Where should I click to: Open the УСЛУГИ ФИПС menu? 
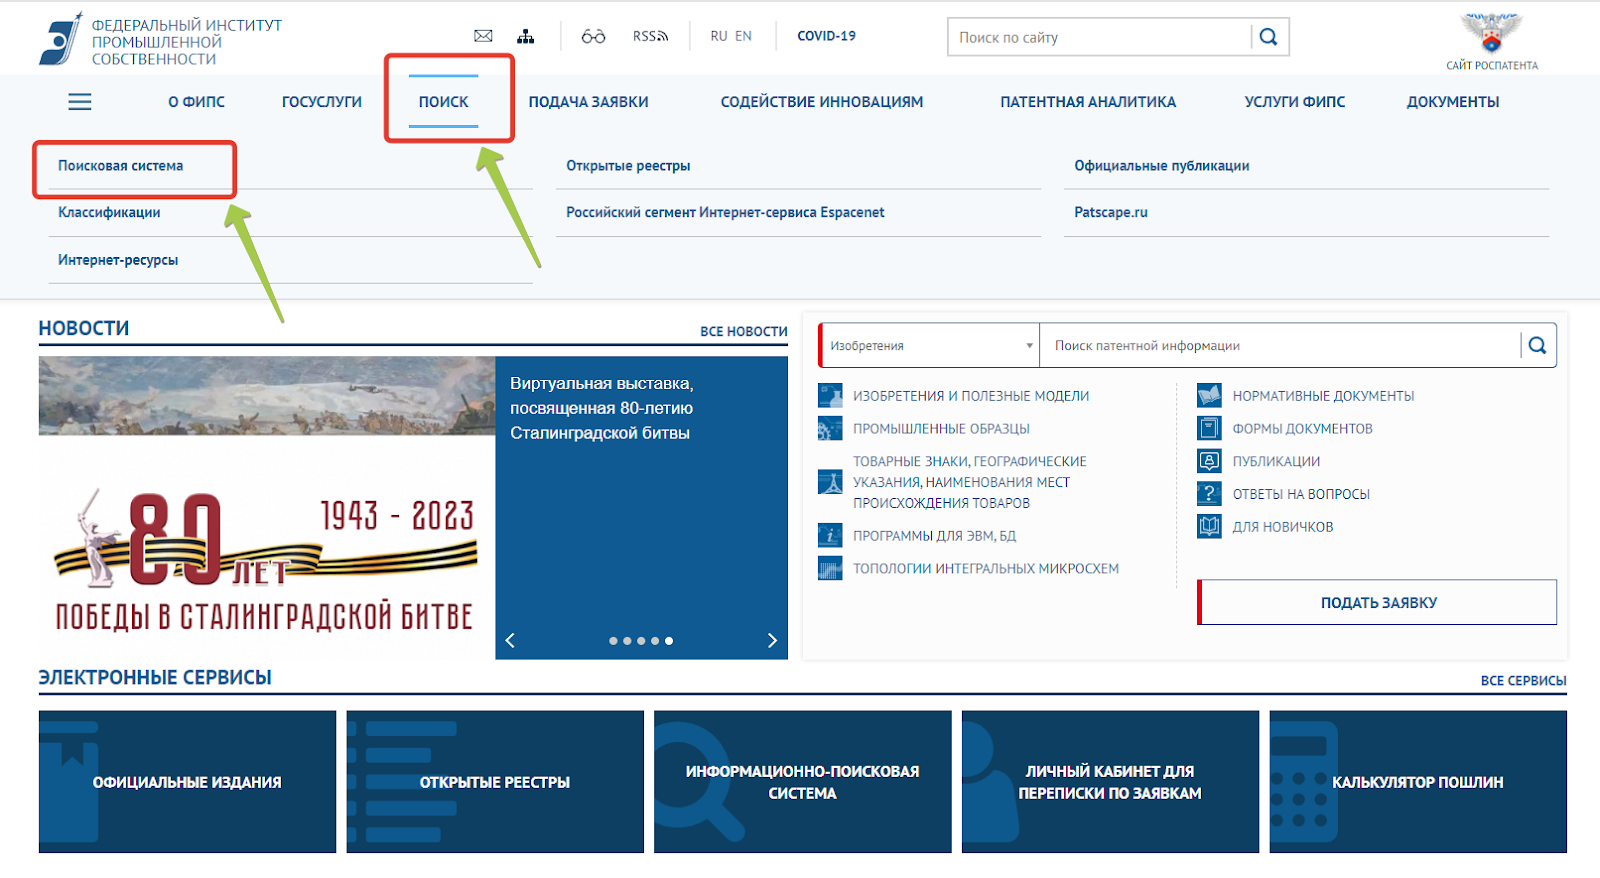point(1295,102)
